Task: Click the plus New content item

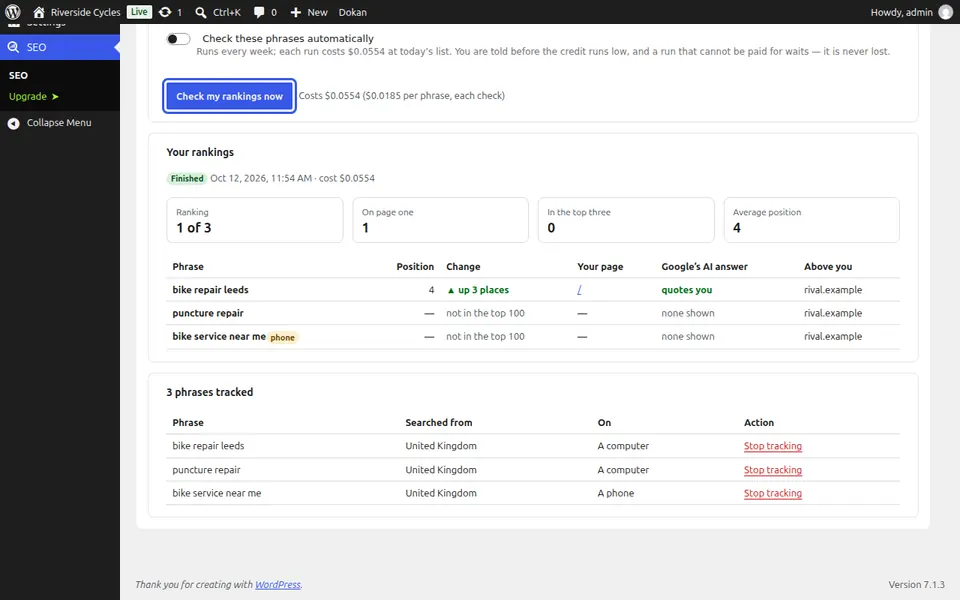Action: (x=309, y=12)
